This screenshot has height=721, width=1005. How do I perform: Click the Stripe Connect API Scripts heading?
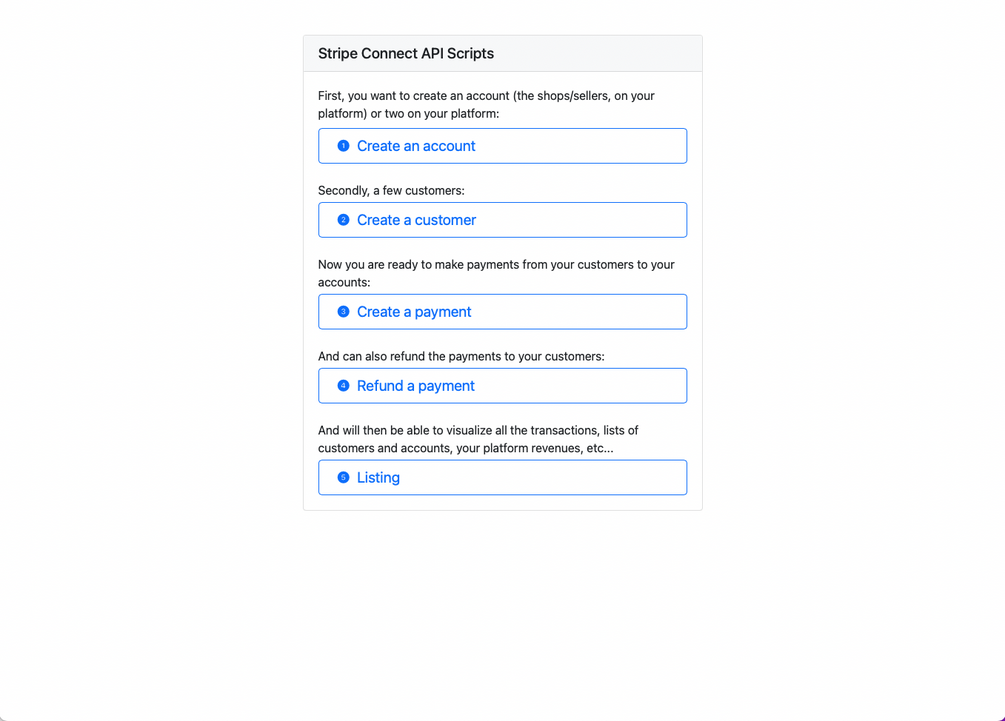pyautogui.click(x=406, y=54)
